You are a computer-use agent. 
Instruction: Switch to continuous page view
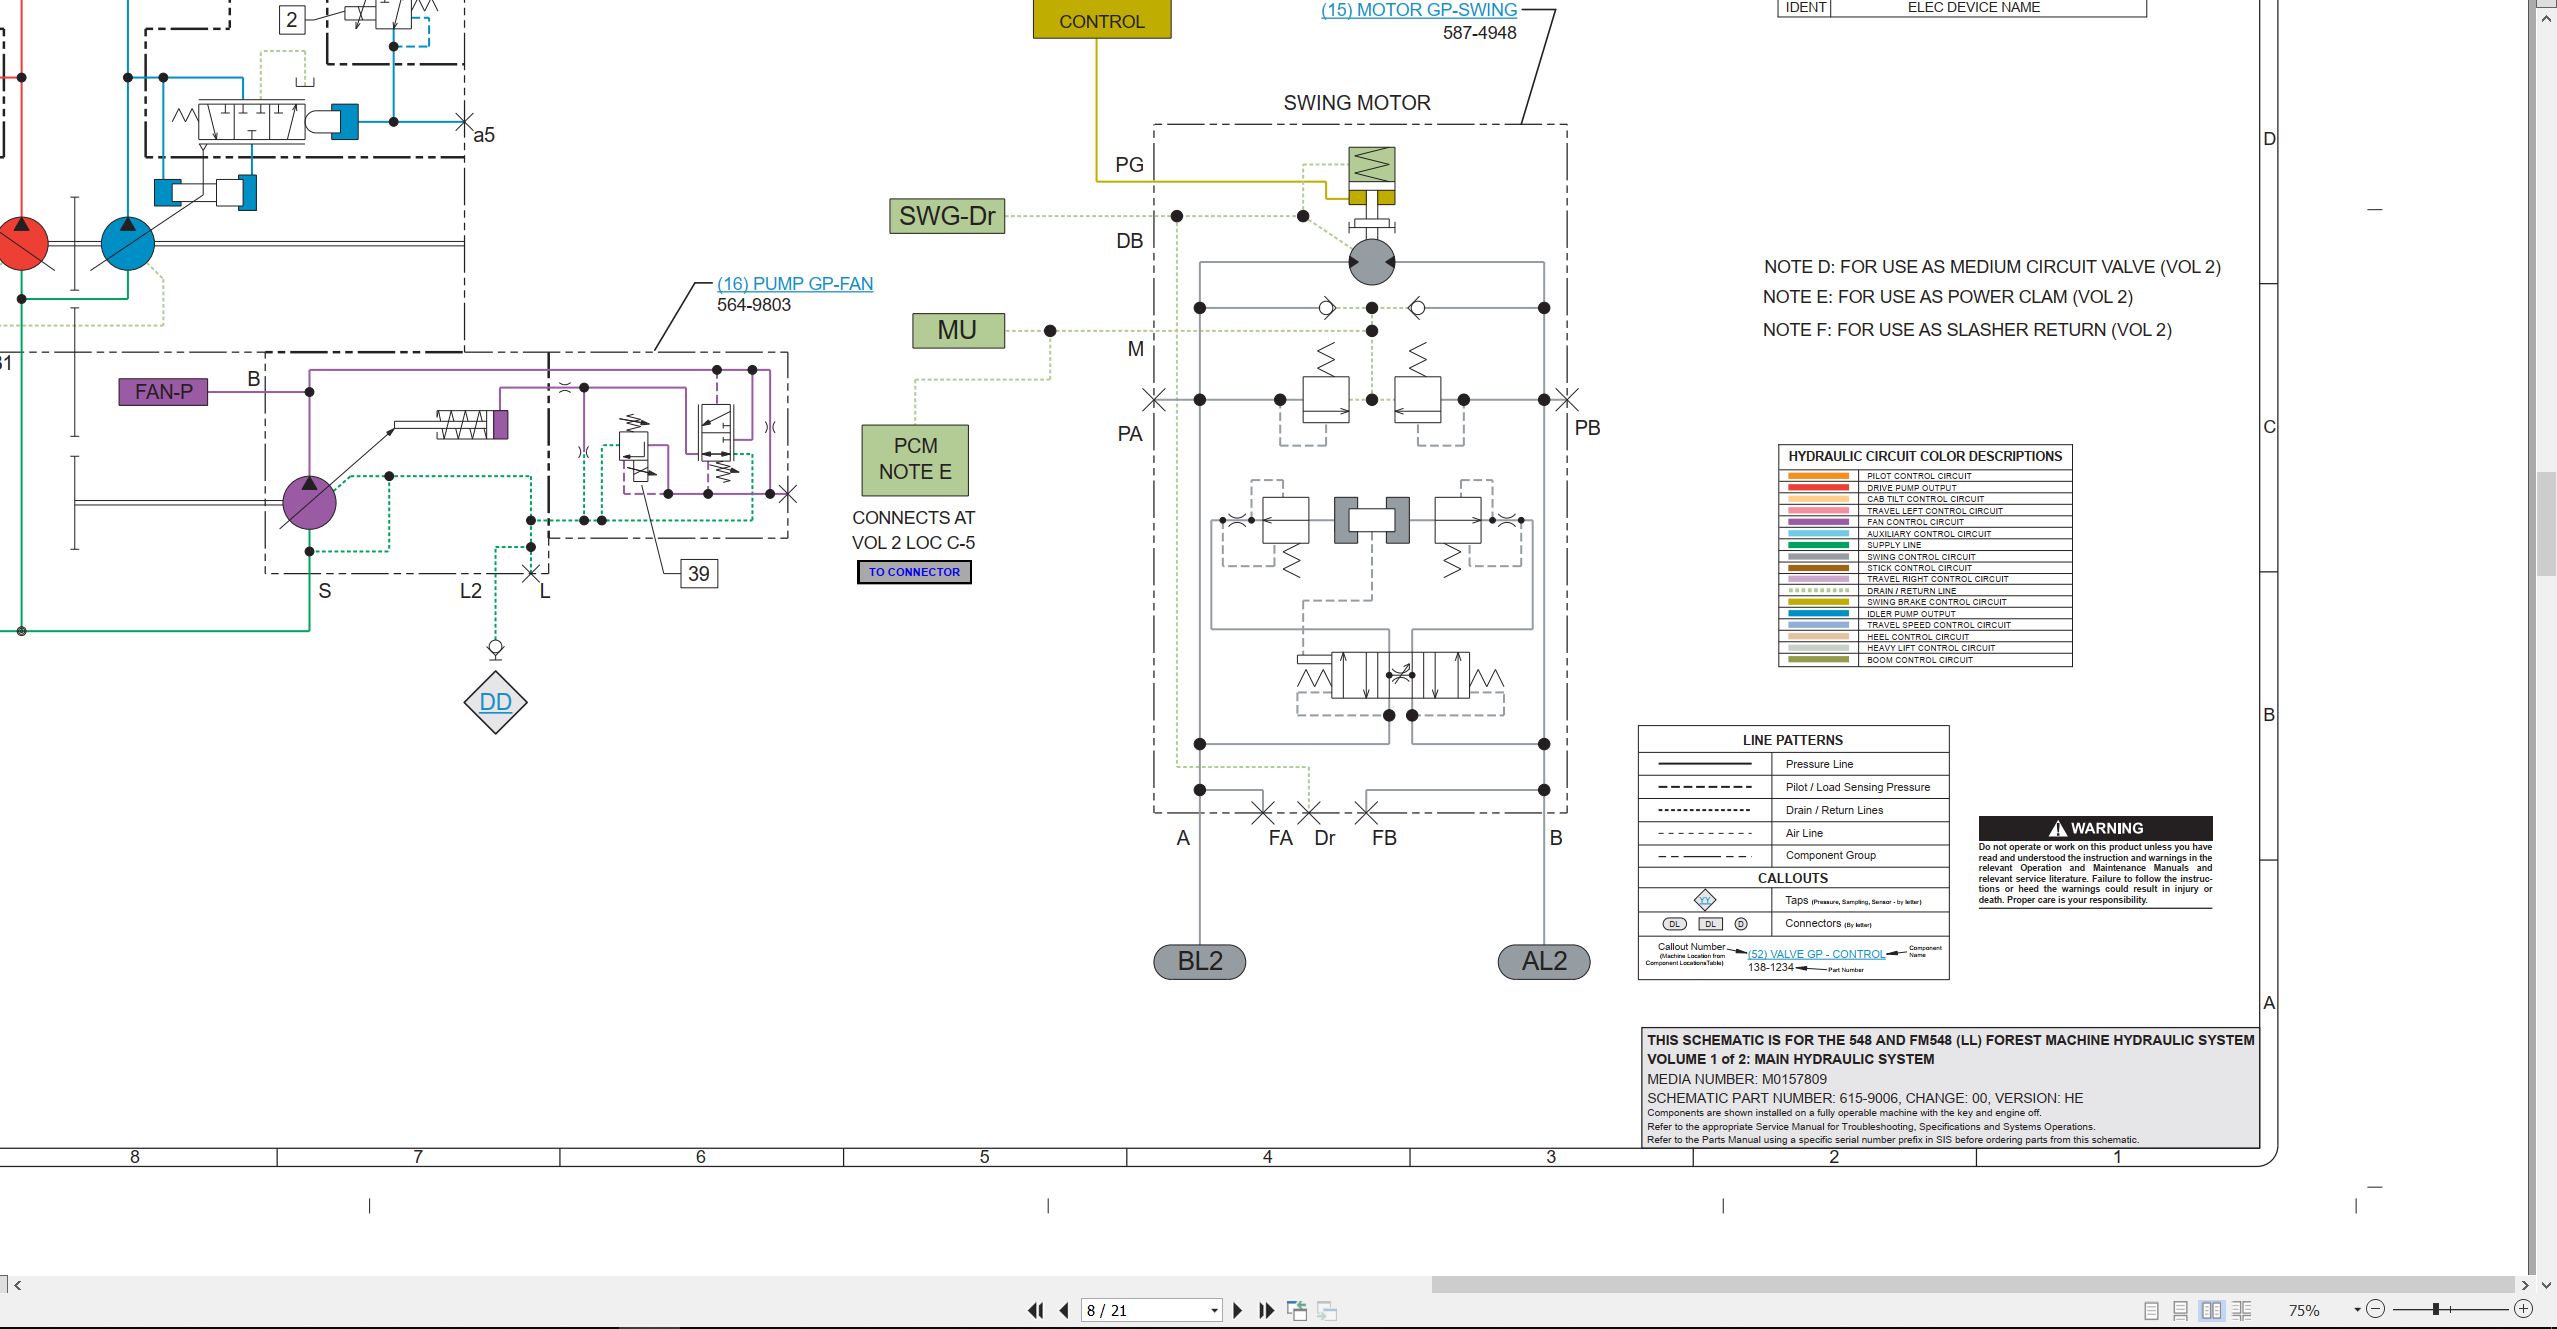[2181, 1310]
